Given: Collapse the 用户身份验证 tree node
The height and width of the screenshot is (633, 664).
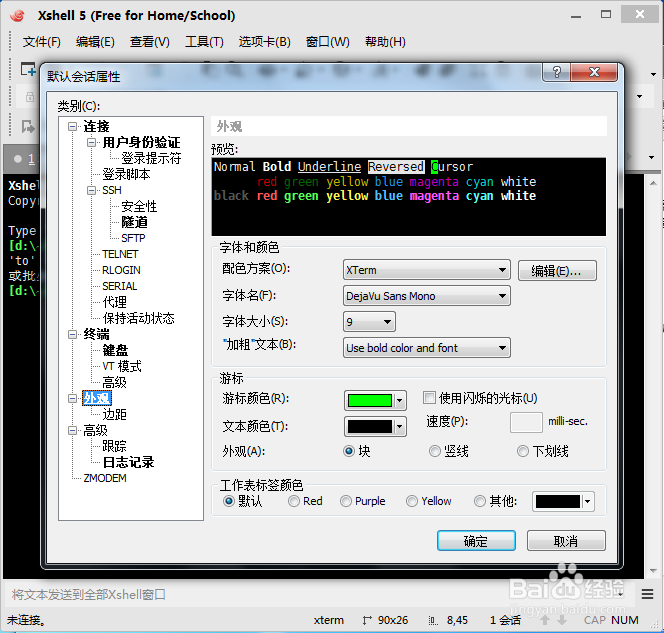Looking at the screenshot, I should pyautogui.click(x=91, y=142).
